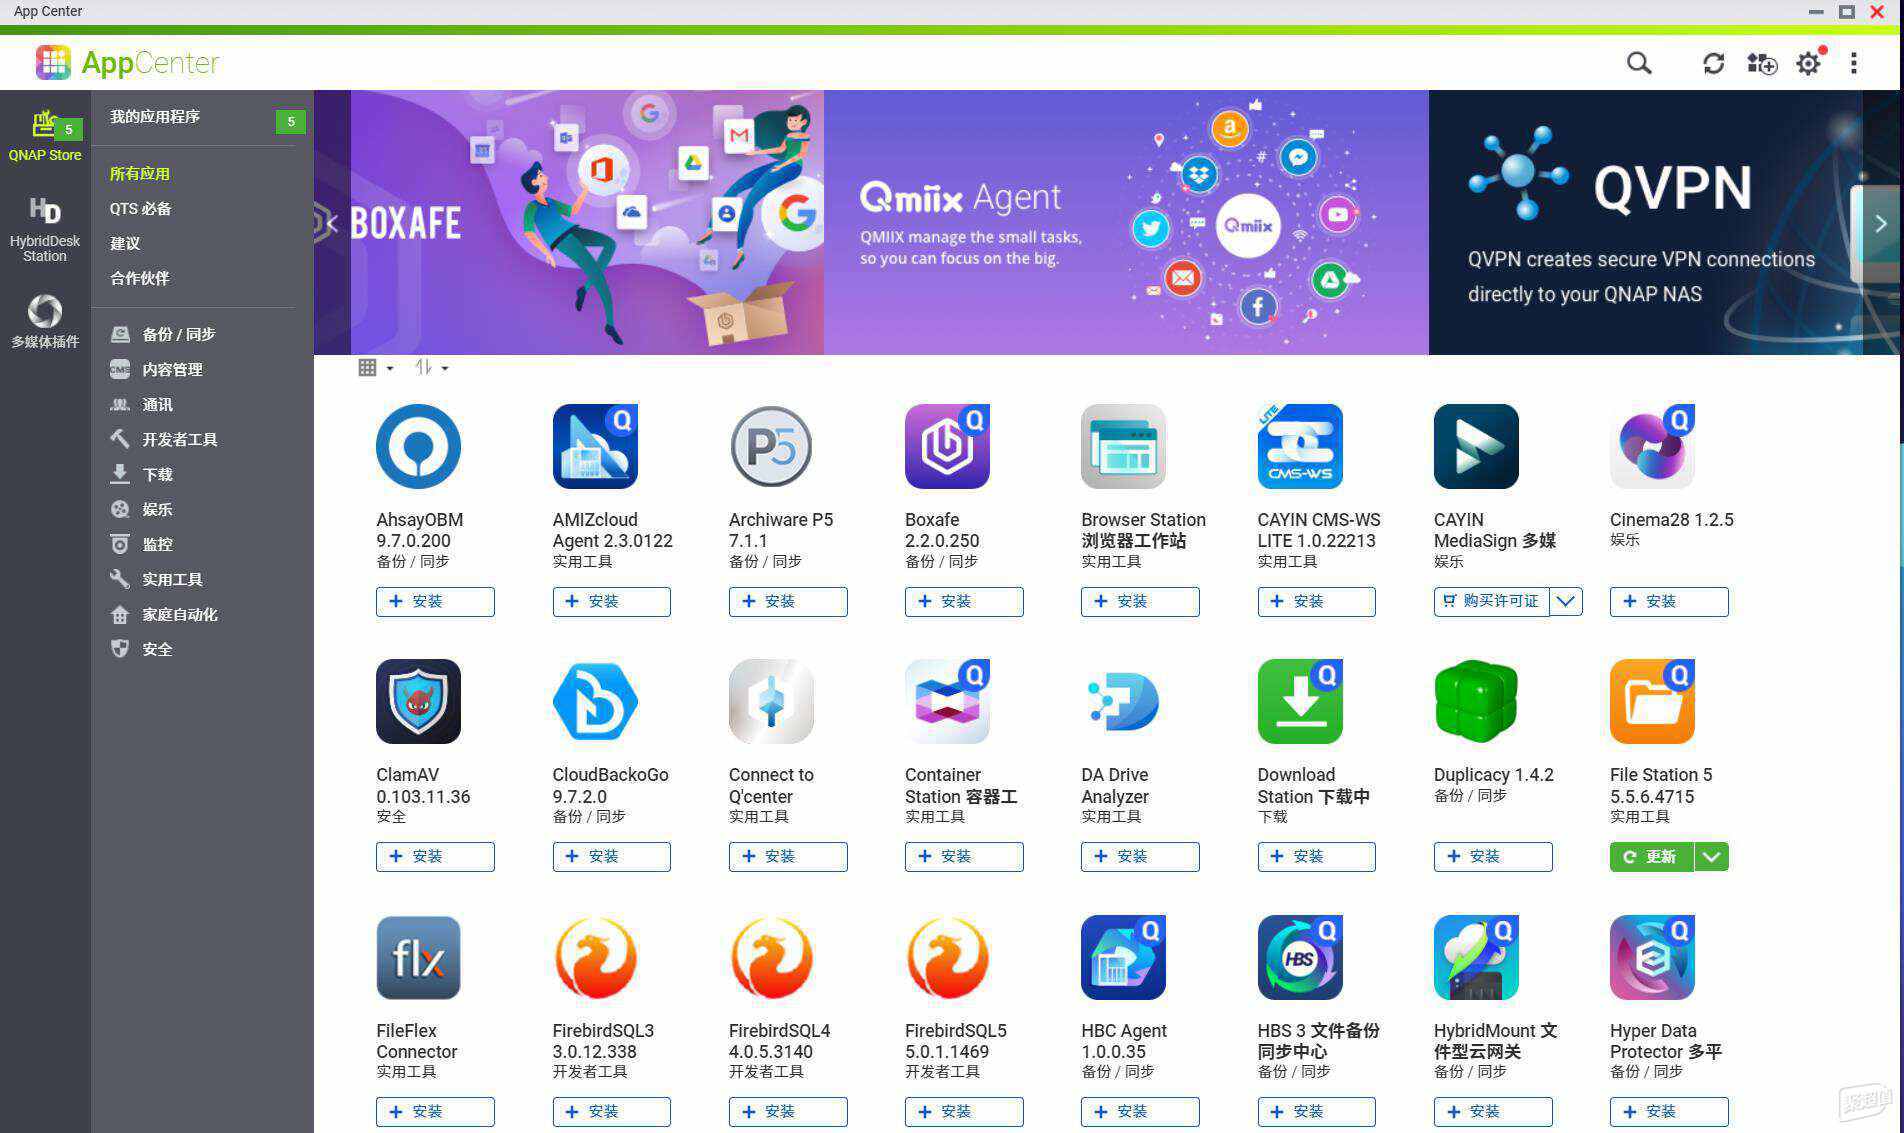Open App Center settings gear
Viewport: 1904px width, 1133px height.
click(1808, 63)
